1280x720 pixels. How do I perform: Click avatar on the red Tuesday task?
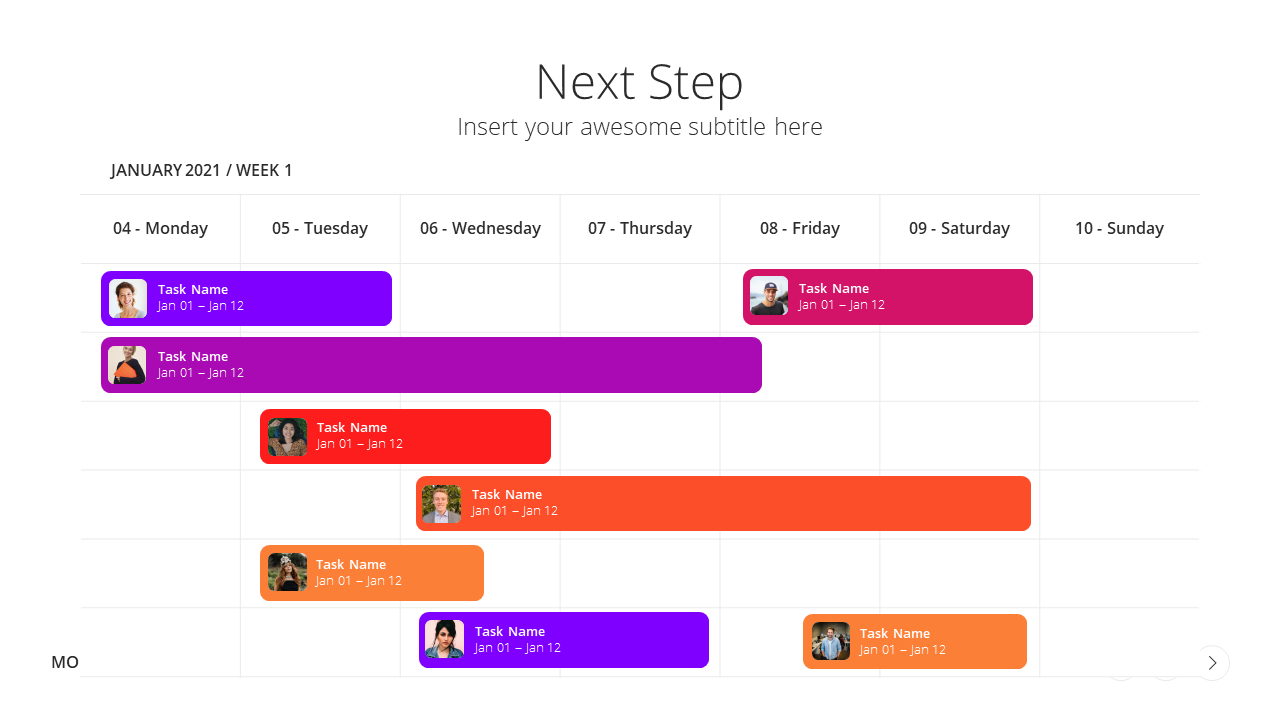pyautogui.click(x=287, y=437)
